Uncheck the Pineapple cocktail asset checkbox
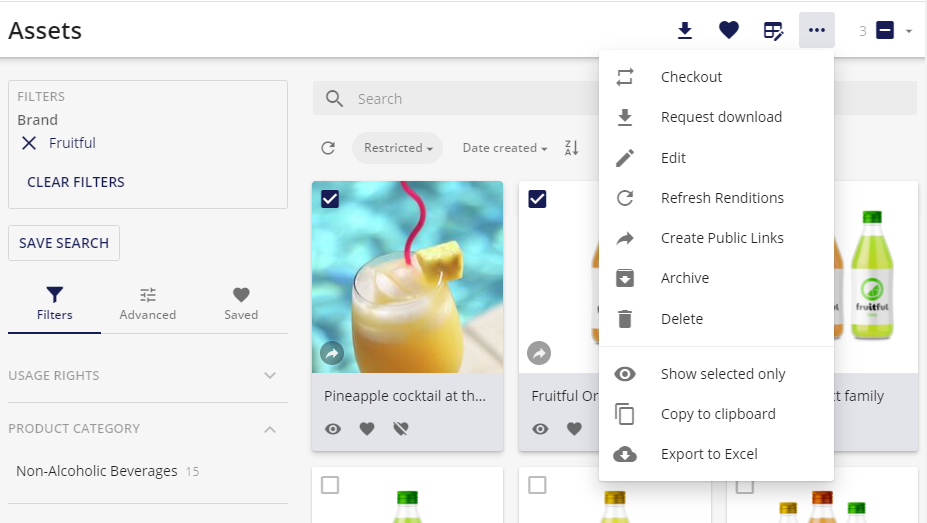The width and height of the screenshot is (927, 523). click(x=330, y=199)
